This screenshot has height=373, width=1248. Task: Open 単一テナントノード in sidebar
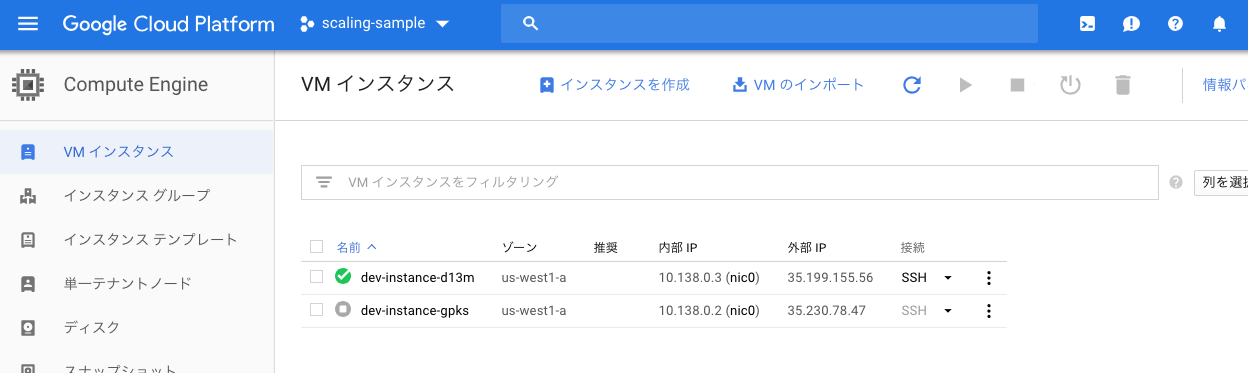point(136,284)
